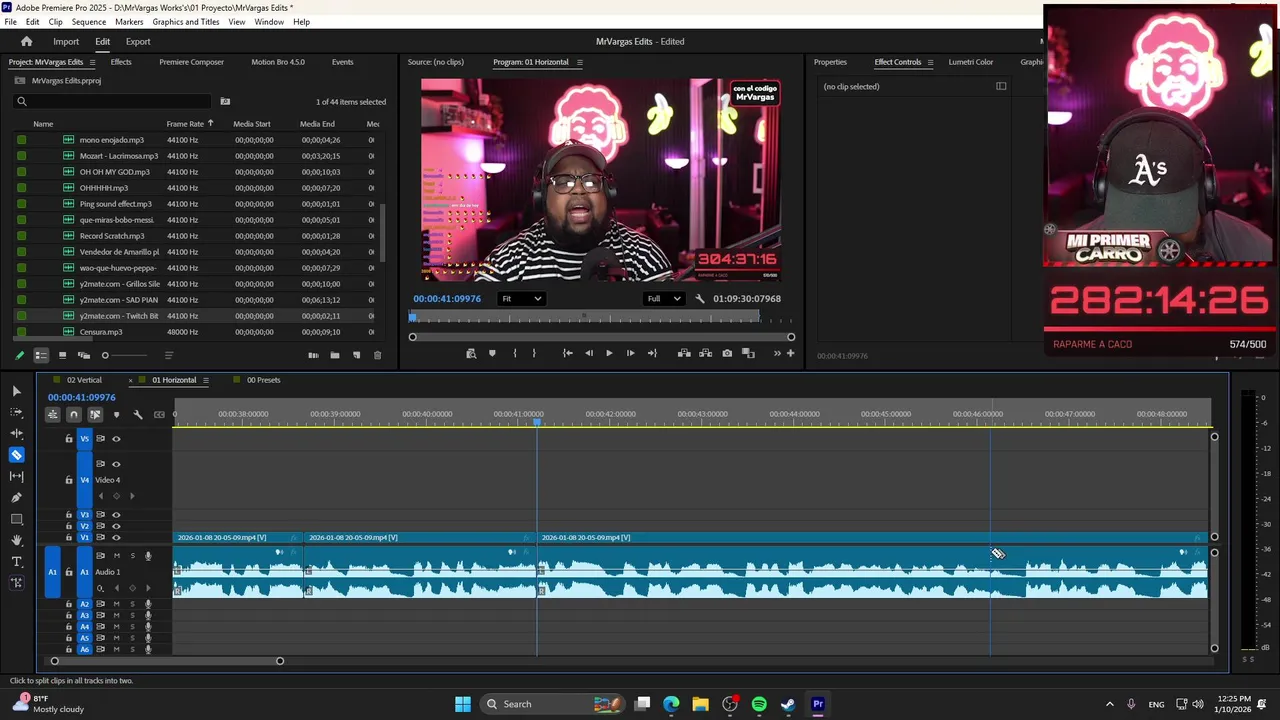Click Comparison View icon in Program Monitor
The height and width of the screenshot is (720, 1280).
point(748,353)
